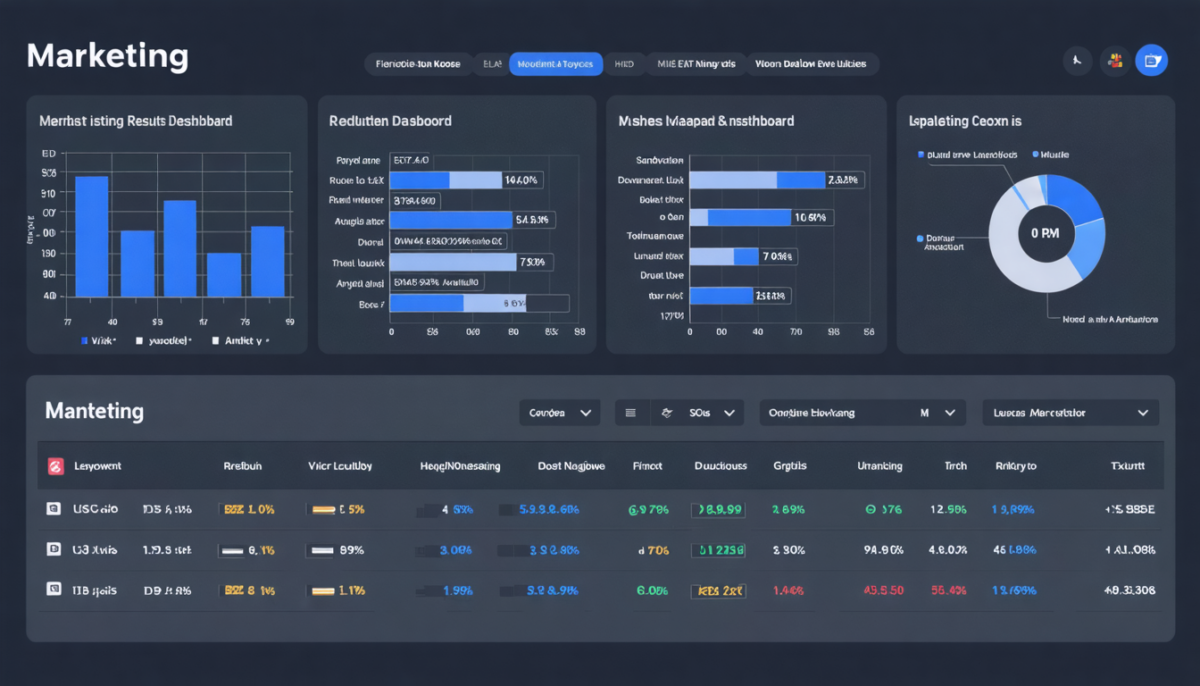Select the highlighted blue tab in top navigation

556,64
